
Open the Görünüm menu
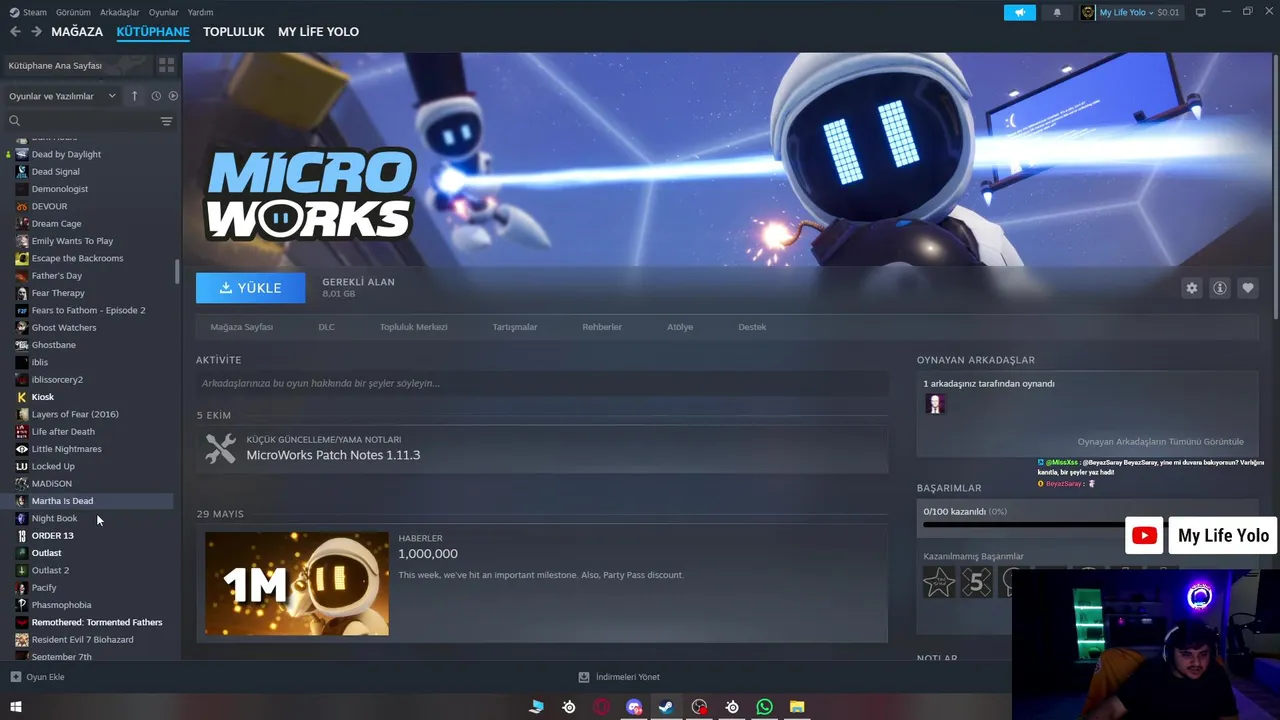pos(73,12)
